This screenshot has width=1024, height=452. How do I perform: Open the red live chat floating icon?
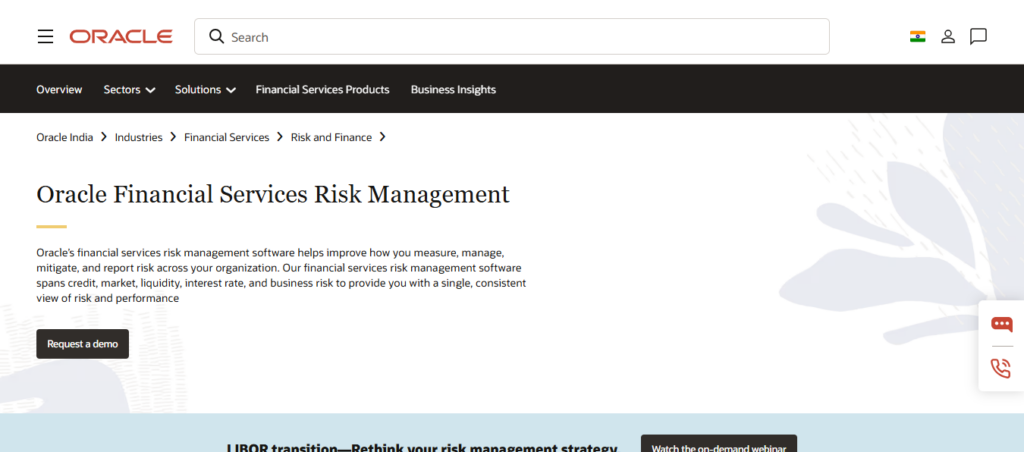pyautogui.click(x=1001, y=324)
